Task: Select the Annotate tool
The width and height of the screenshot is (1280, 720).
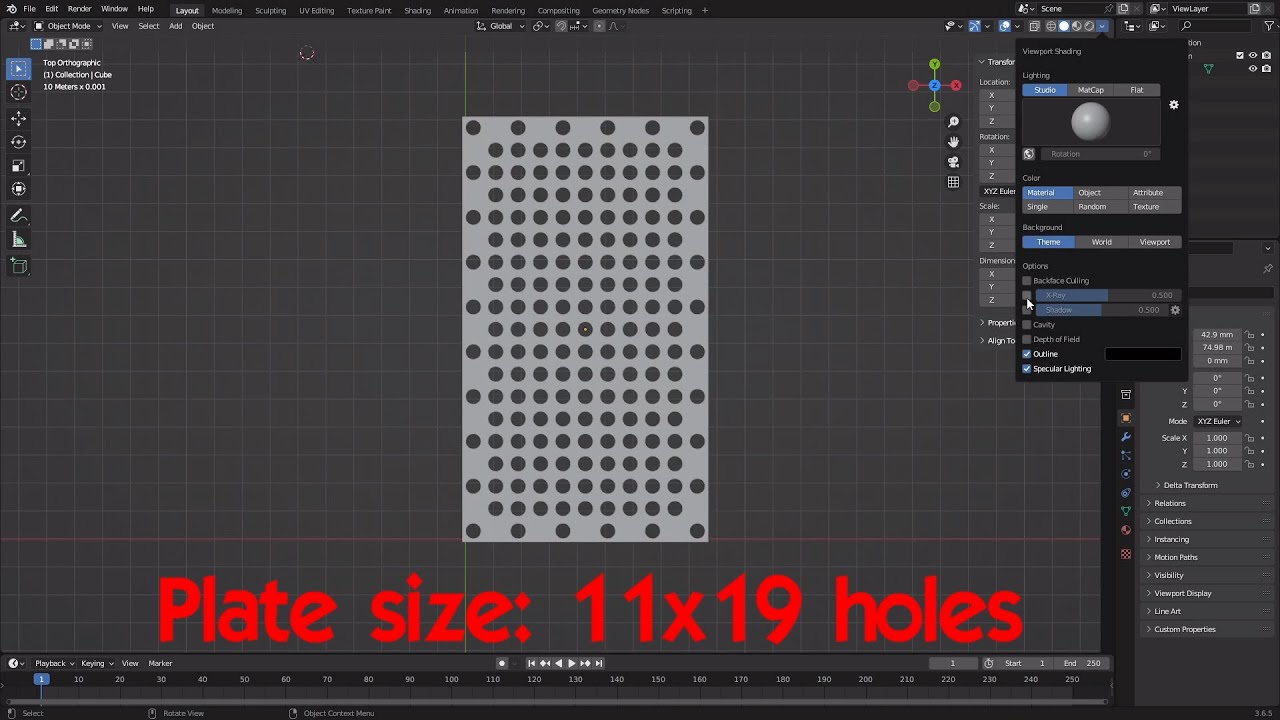Action: pos(18,216)
